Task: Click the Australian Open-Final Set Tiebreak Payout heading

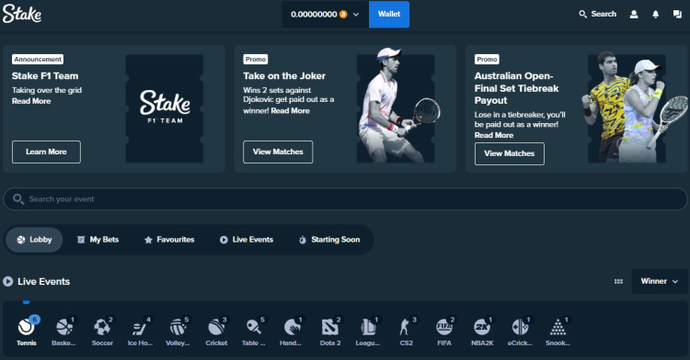Action: [517, 88]
